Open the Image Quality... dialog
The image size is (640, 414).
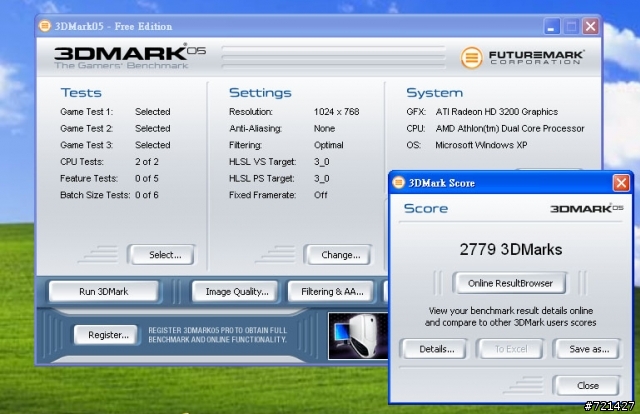click(x=236, y=292)
